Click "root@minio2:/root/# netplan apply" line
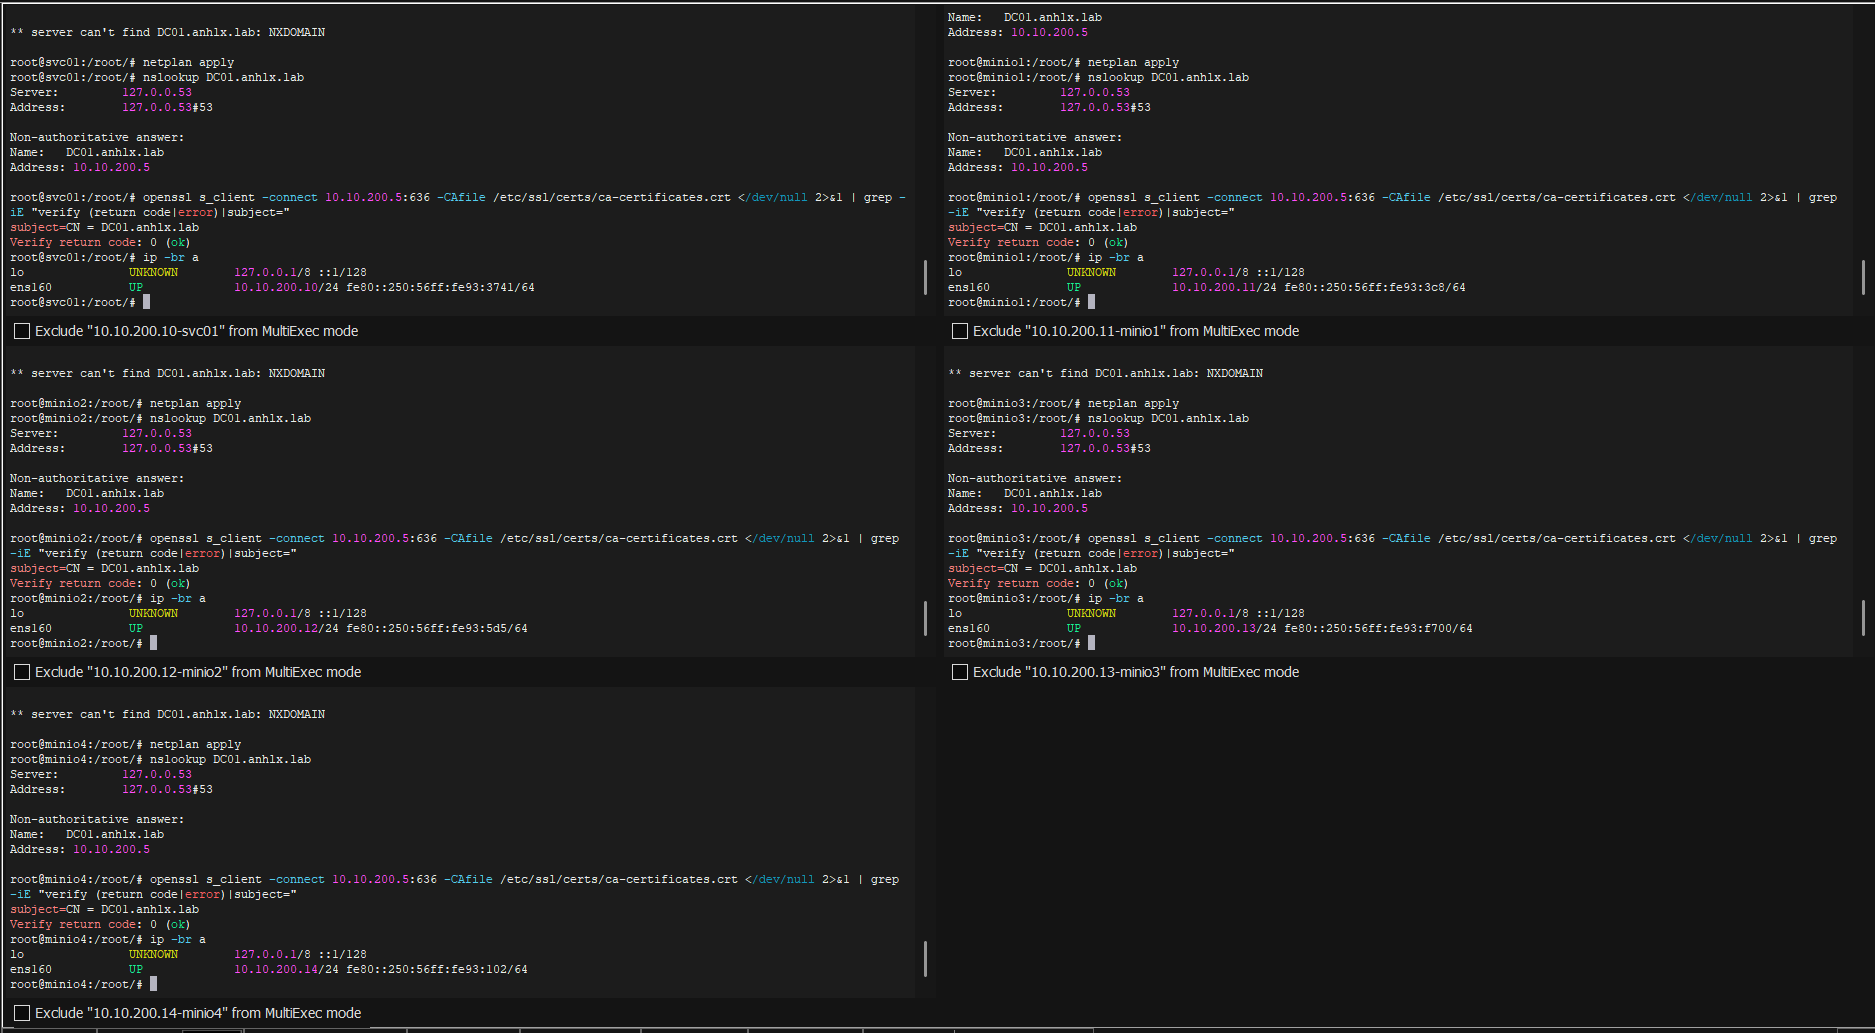This screenshot has width=1875, height=1033. (125, 404)
